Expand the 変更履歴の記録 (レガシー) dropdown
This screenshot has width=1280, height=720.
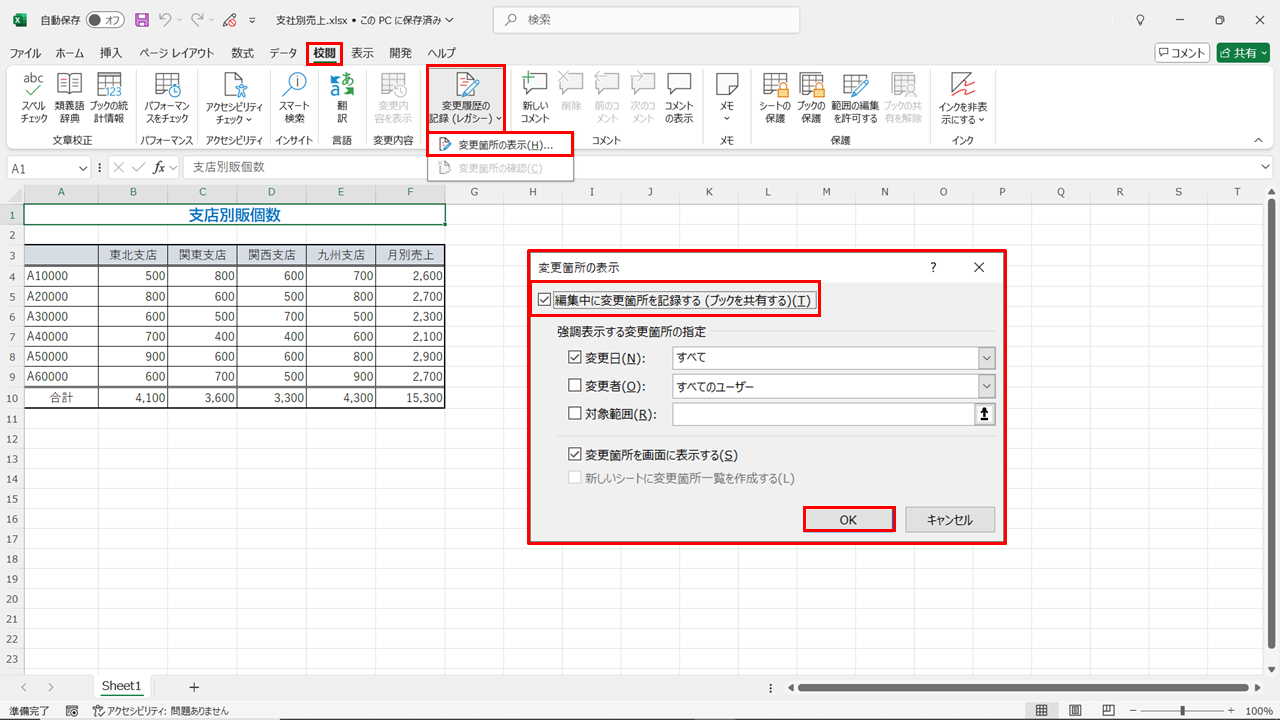466,98
